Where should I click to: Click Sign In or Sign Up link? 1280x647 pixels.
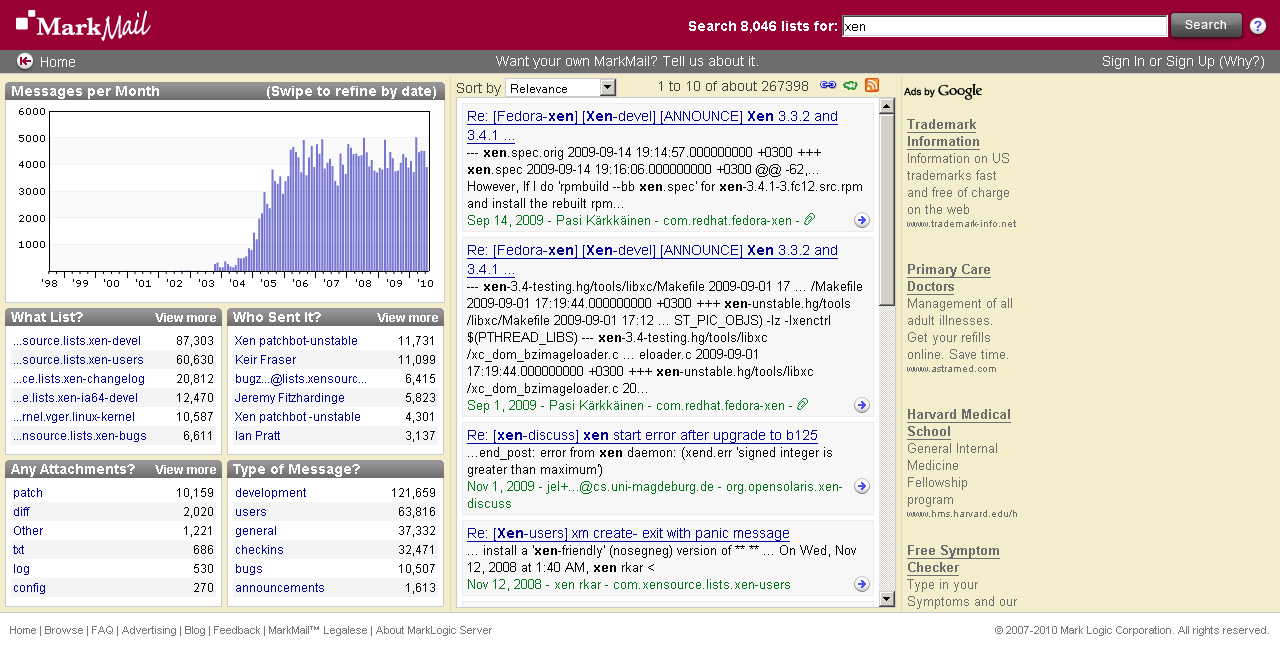[x=1183, y=62]
